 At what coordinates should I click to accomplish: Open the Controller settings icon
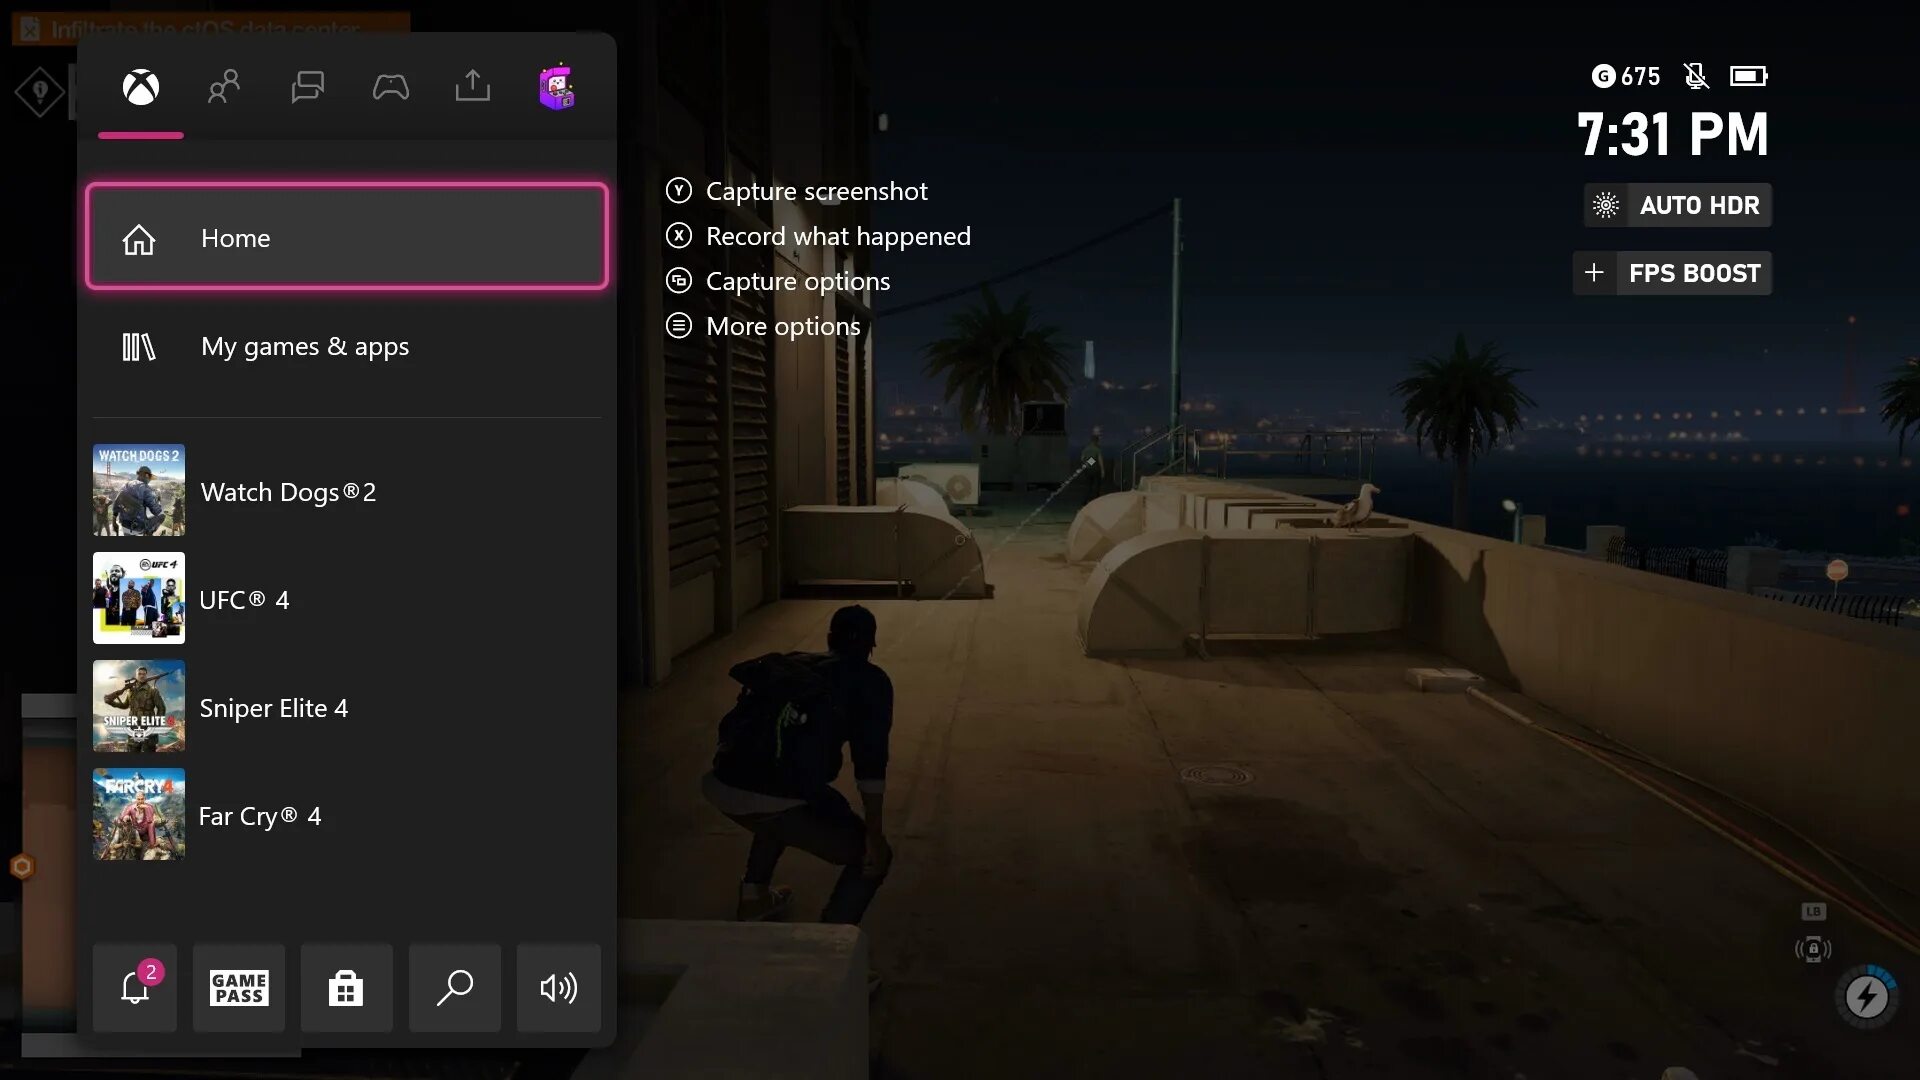click(x=390, y=84)
